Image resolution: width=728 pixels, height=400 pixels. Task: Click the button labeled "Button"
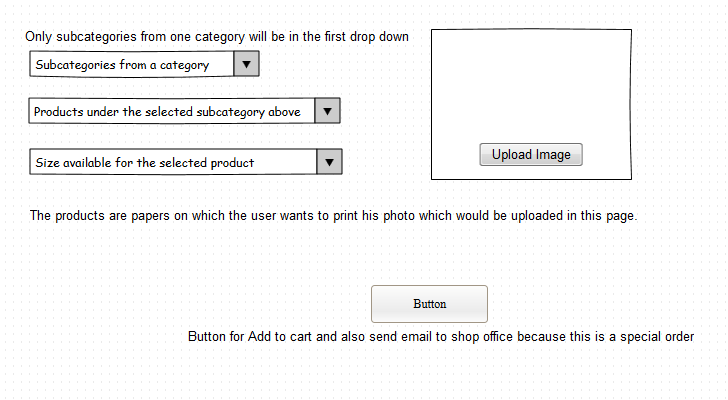click(429, 304)
